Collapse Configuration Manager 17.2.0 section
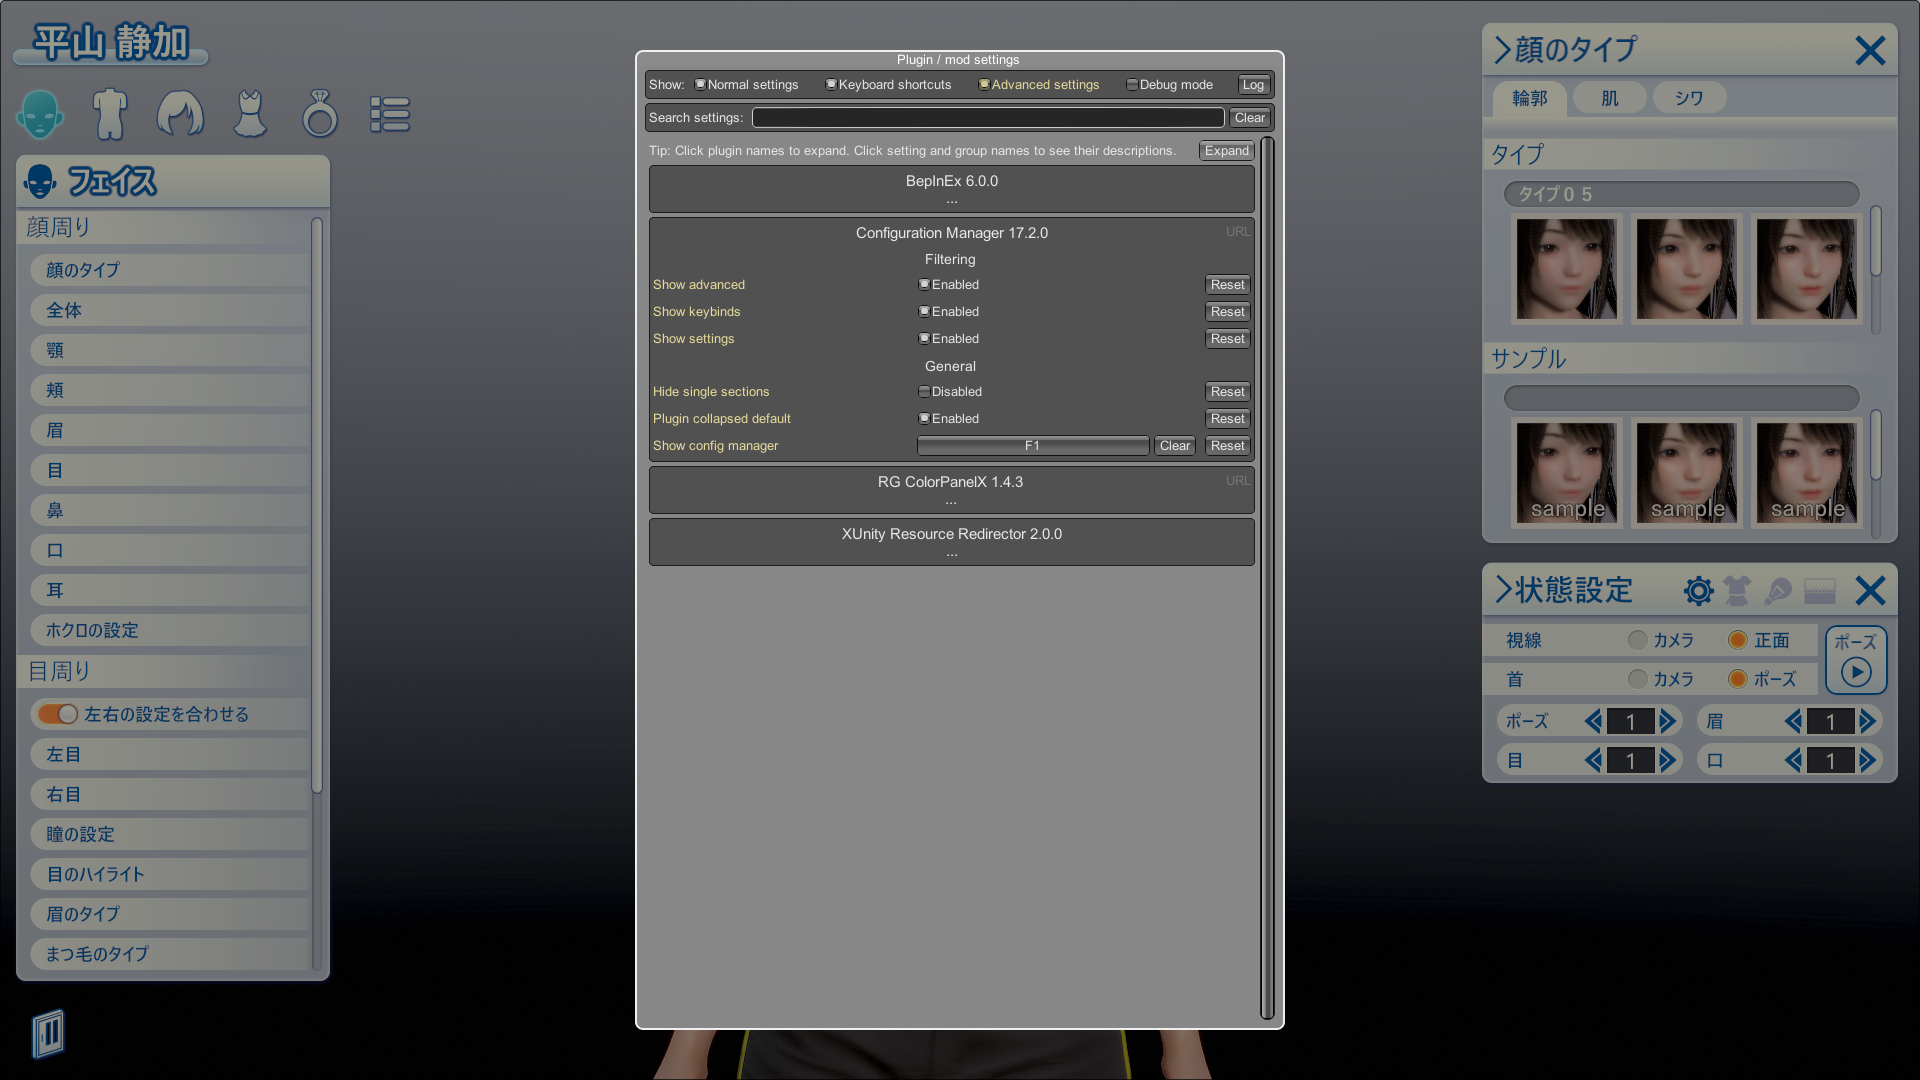 coord(951,233)
